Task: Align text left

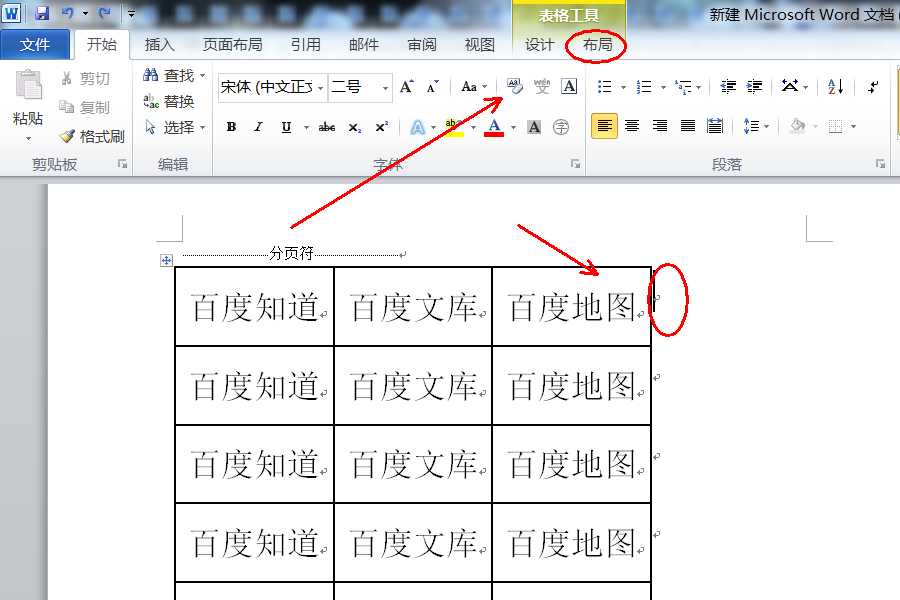Action: pos(604,126)
